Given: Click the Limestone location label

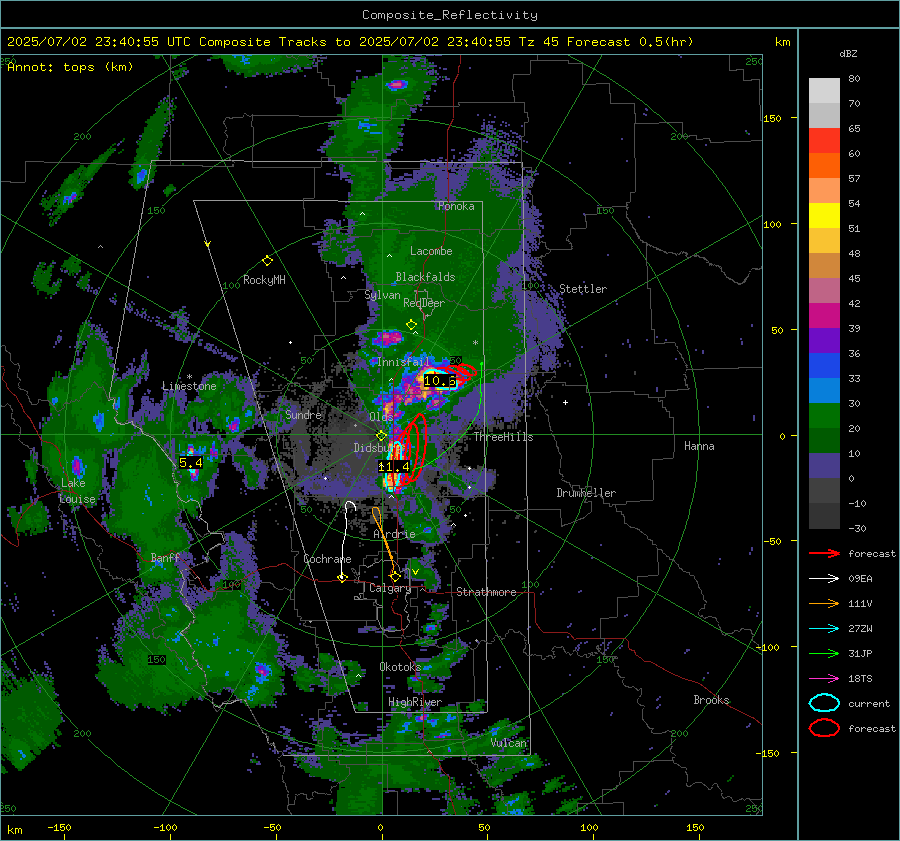Looking at the screenshot, I should tap(189, 386).
